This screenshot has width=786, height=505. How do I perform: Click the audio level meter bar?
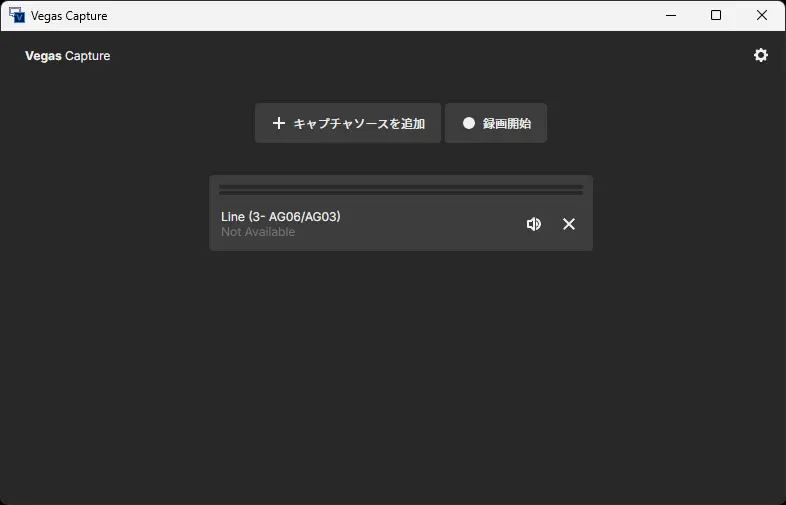401,190
